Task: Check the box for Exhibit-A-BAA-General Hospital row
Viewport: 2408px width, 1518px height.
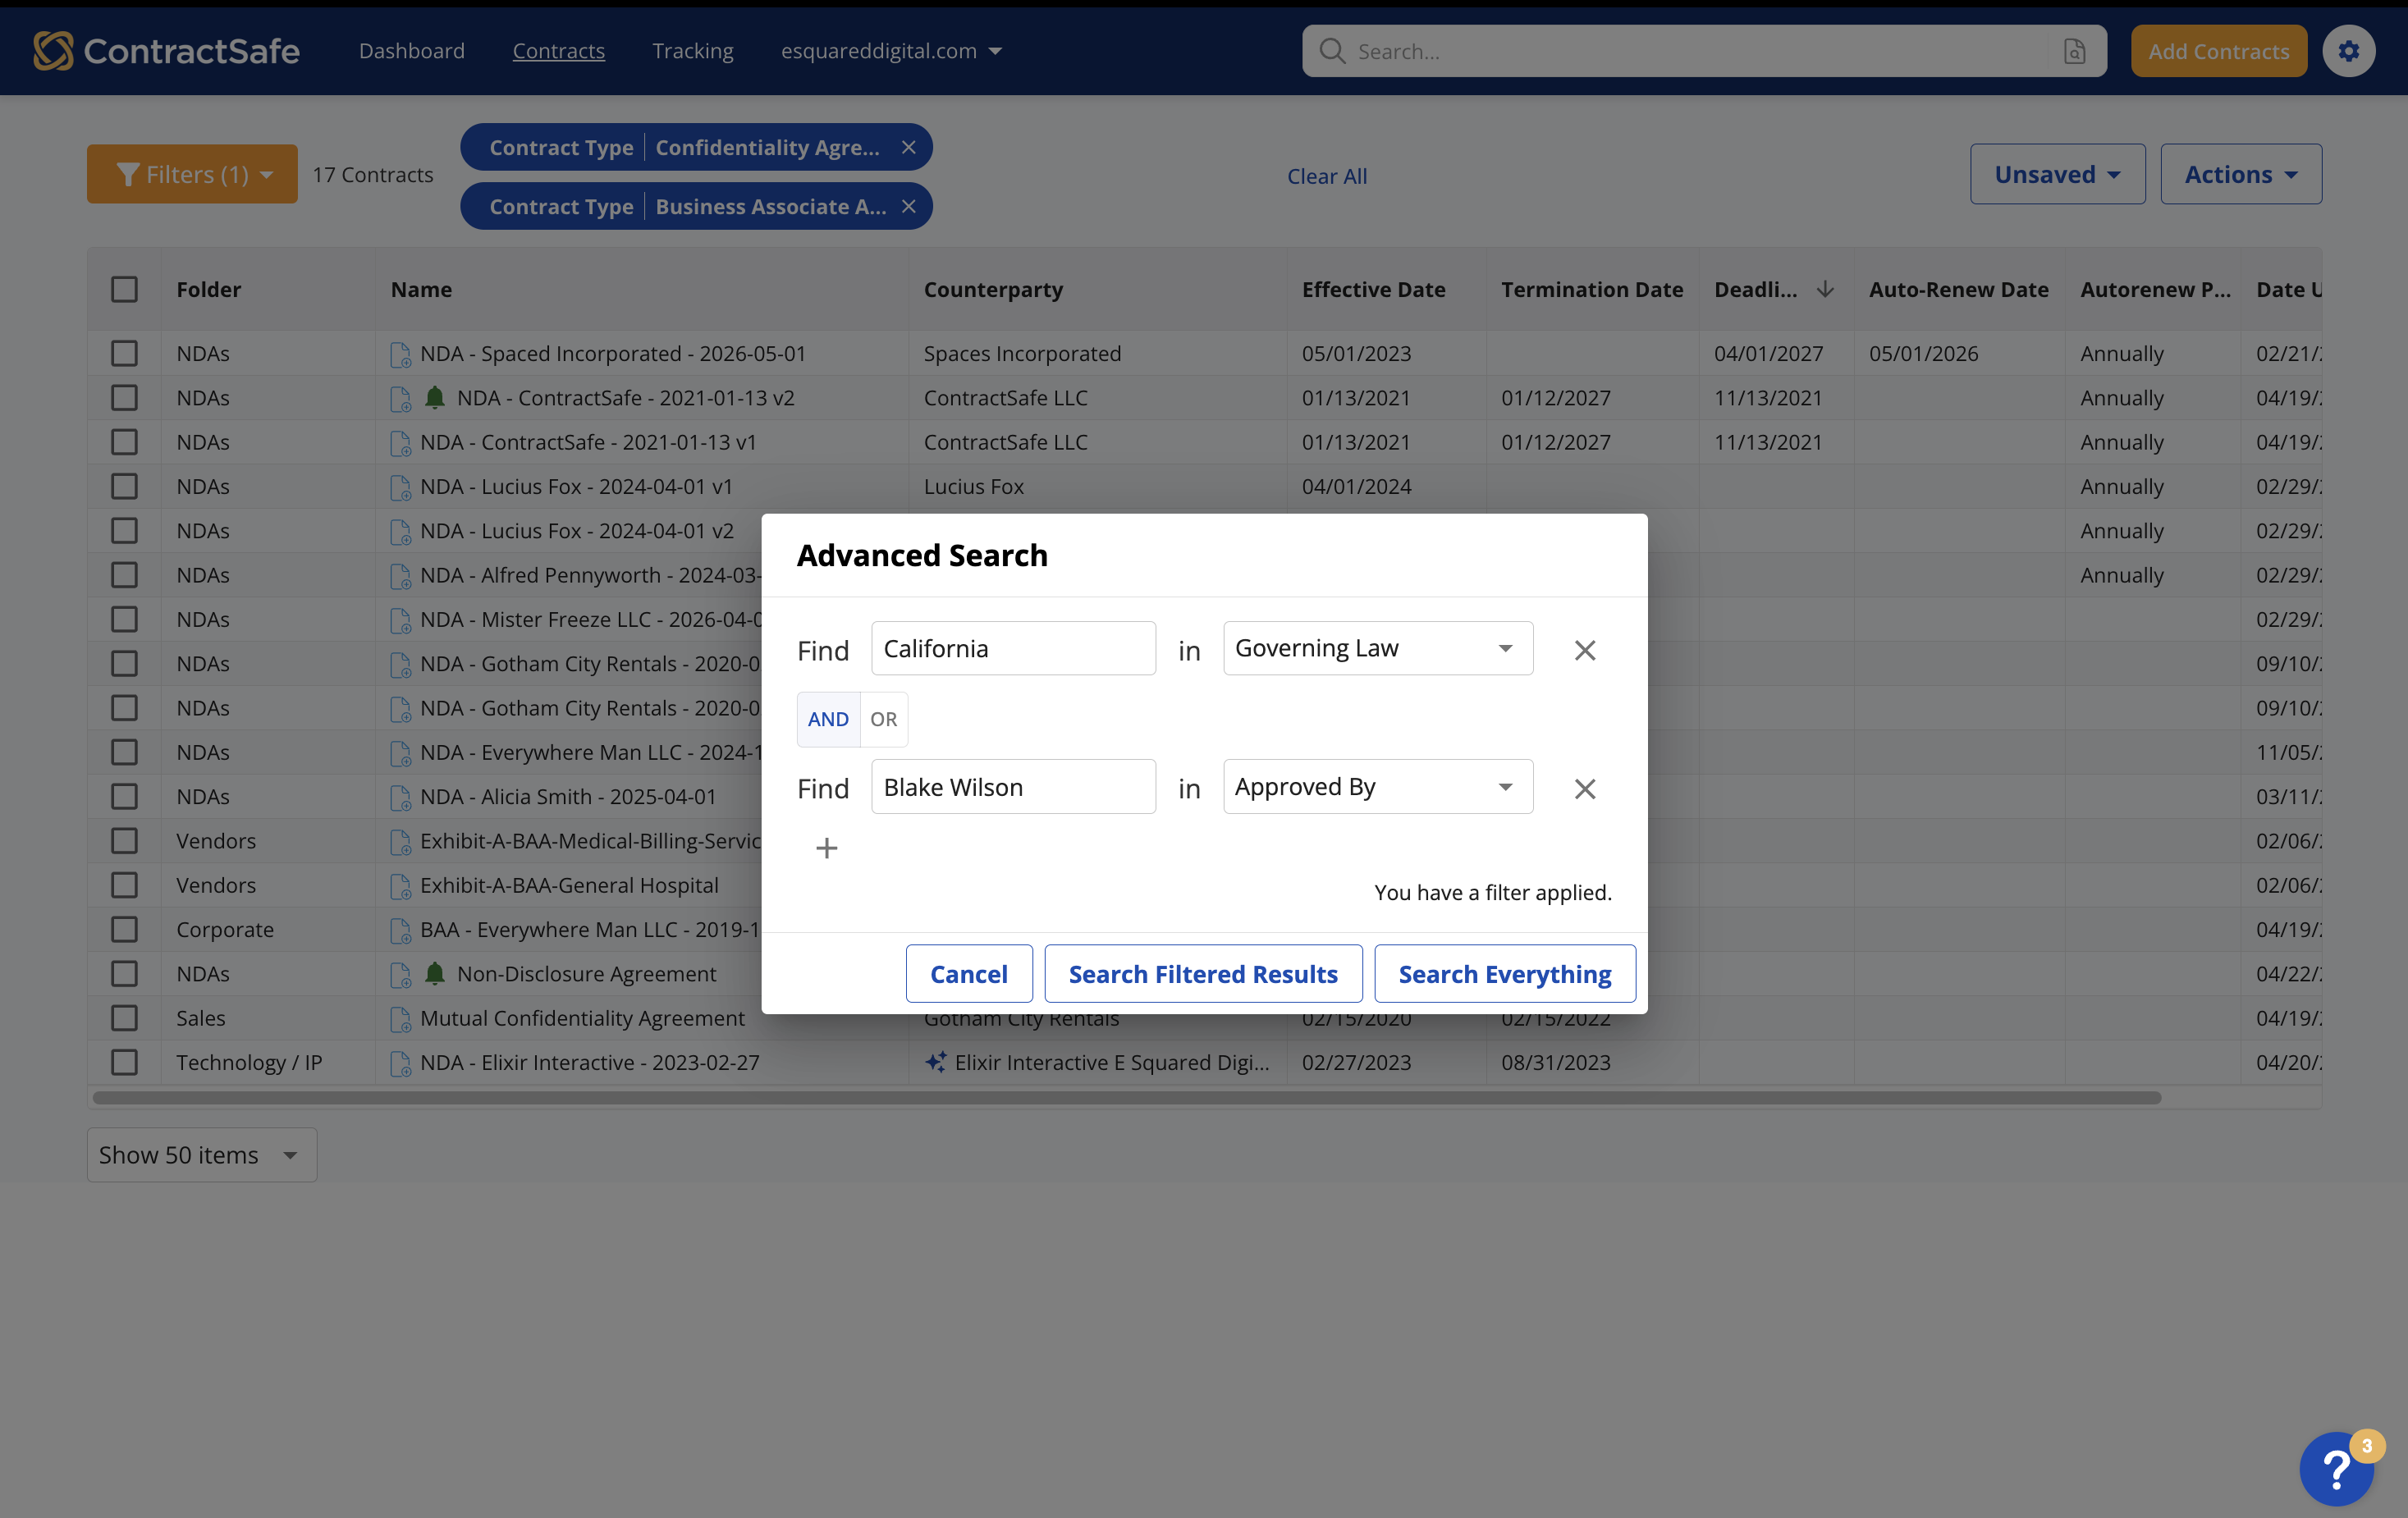Action: pyautogui.click(x=124, y=884)
